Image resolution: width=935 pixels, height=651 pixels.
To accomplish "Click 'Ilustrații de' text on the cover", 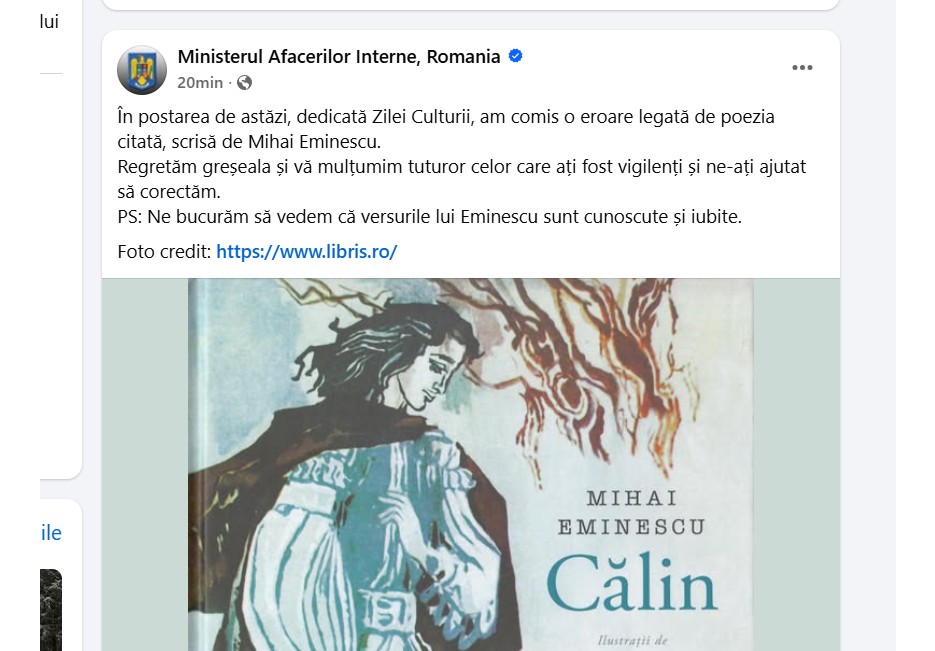I will (x=632, y=641).
